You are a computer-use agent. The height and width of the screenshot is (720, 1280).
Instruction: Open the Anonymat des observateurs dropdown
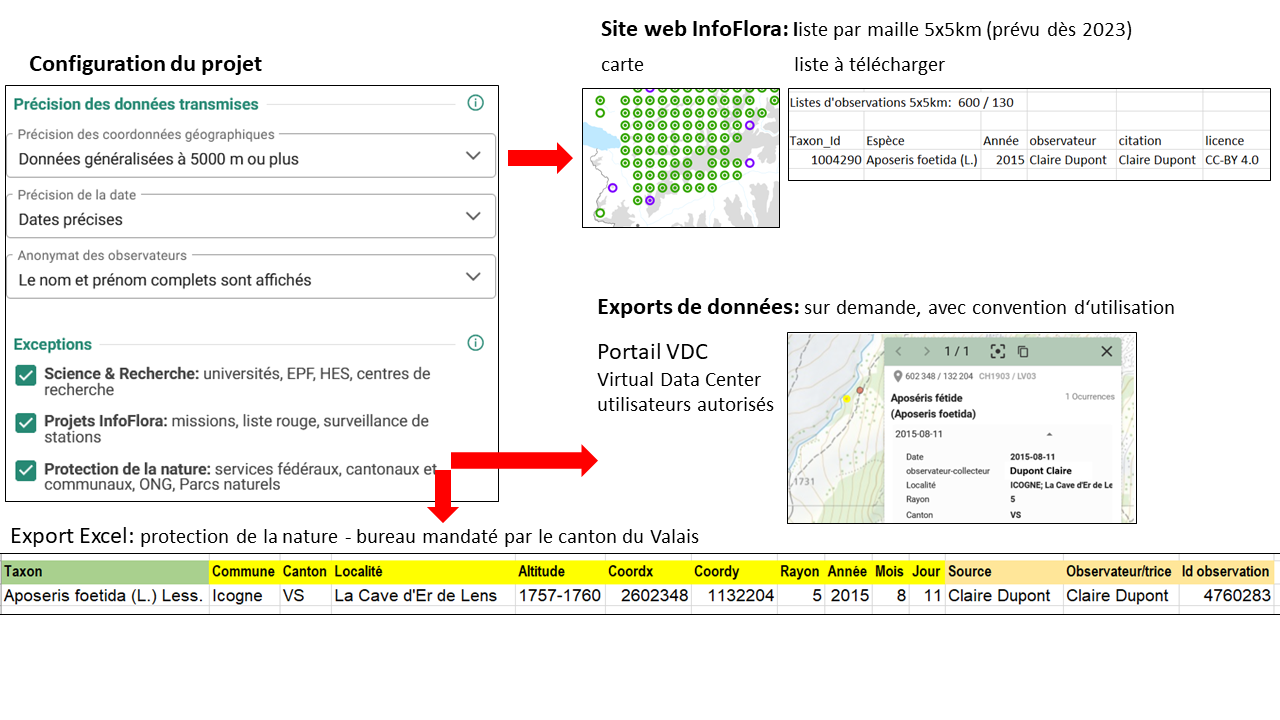[251, 278]
